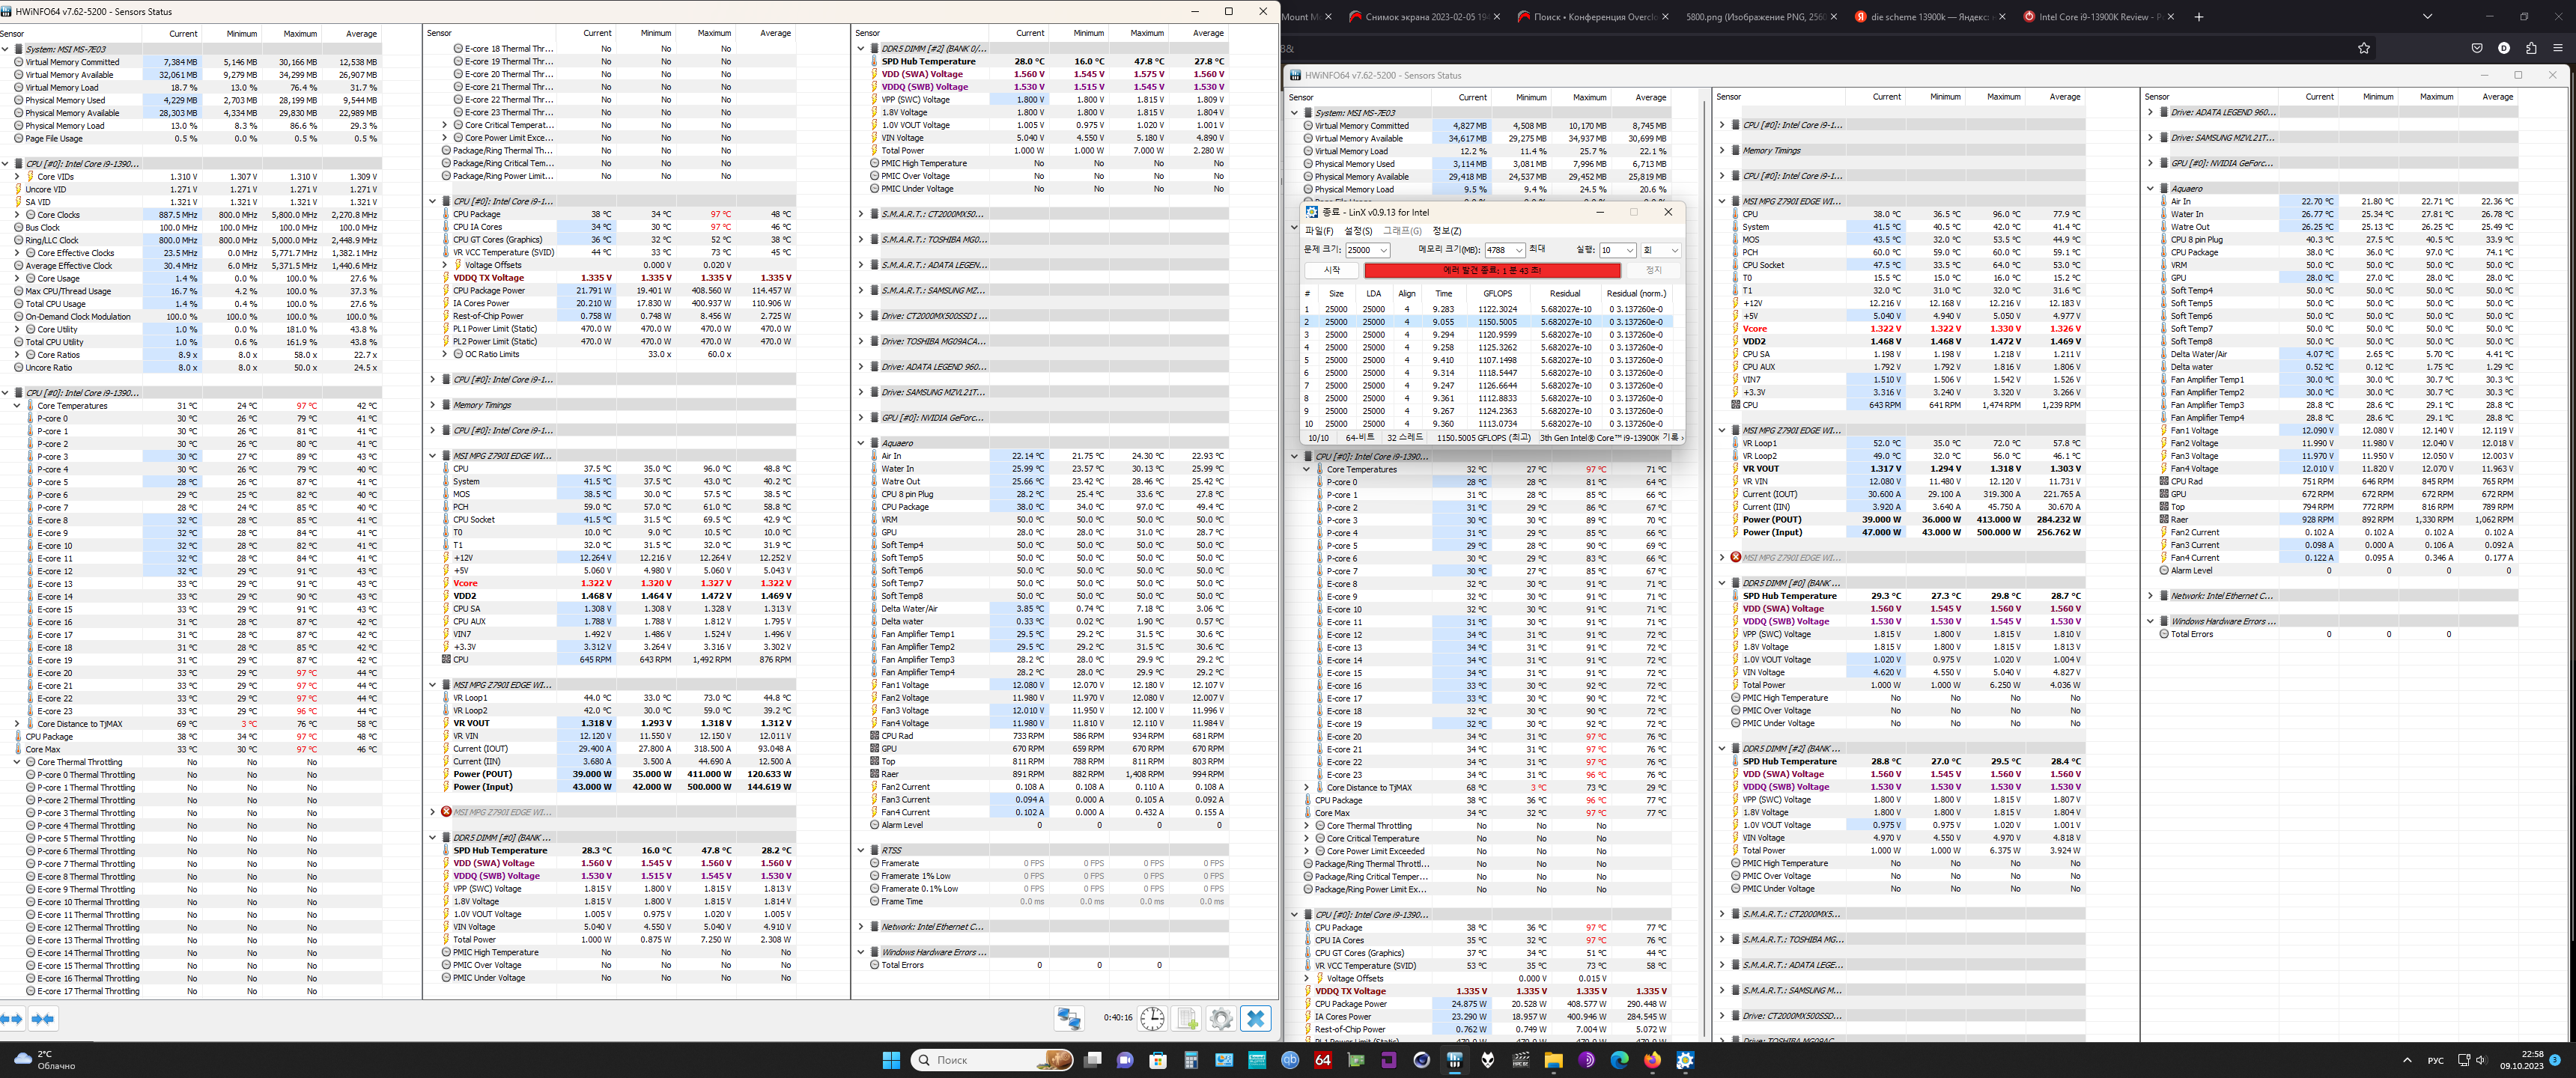Open a new browser tab with the plus icon
2576x1078 pixels.
pos(2199,17)
